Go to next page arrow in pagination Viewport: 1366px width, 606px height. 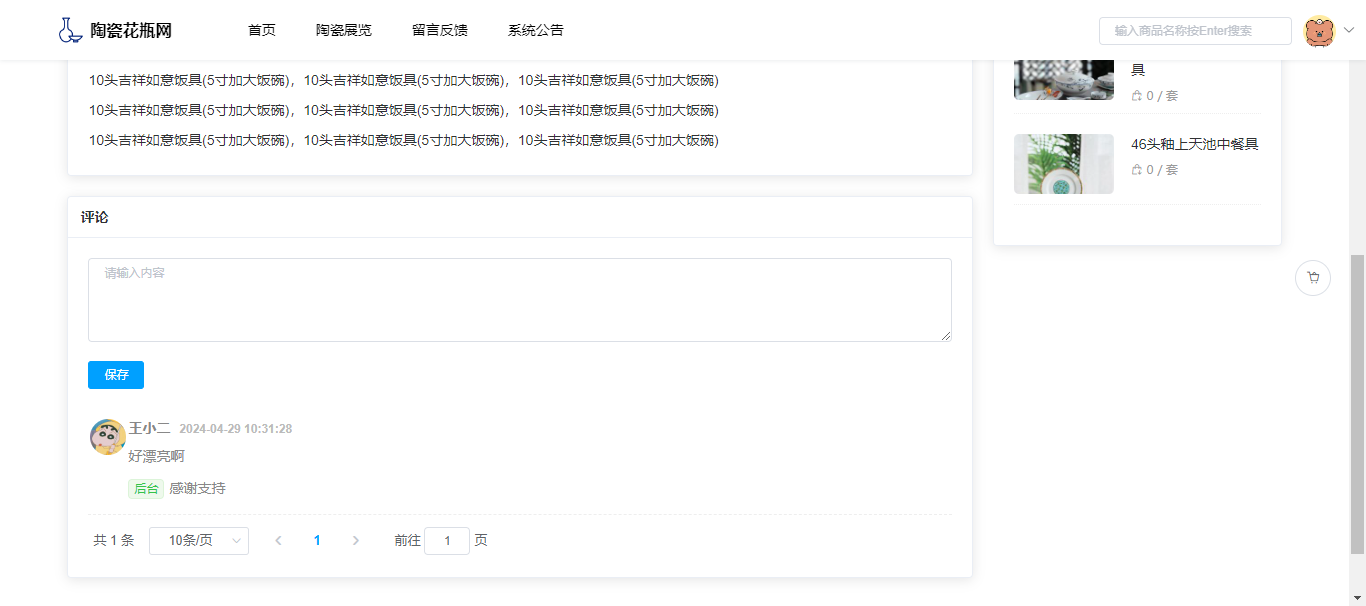356,541
